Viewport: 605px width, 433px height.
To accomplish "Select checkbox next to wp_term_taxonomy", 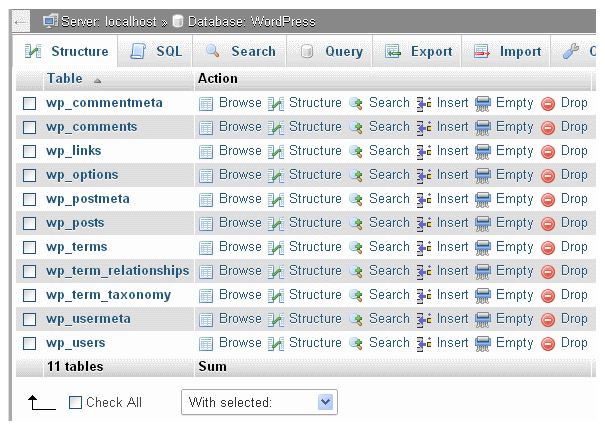I will [x=30, y=295].
